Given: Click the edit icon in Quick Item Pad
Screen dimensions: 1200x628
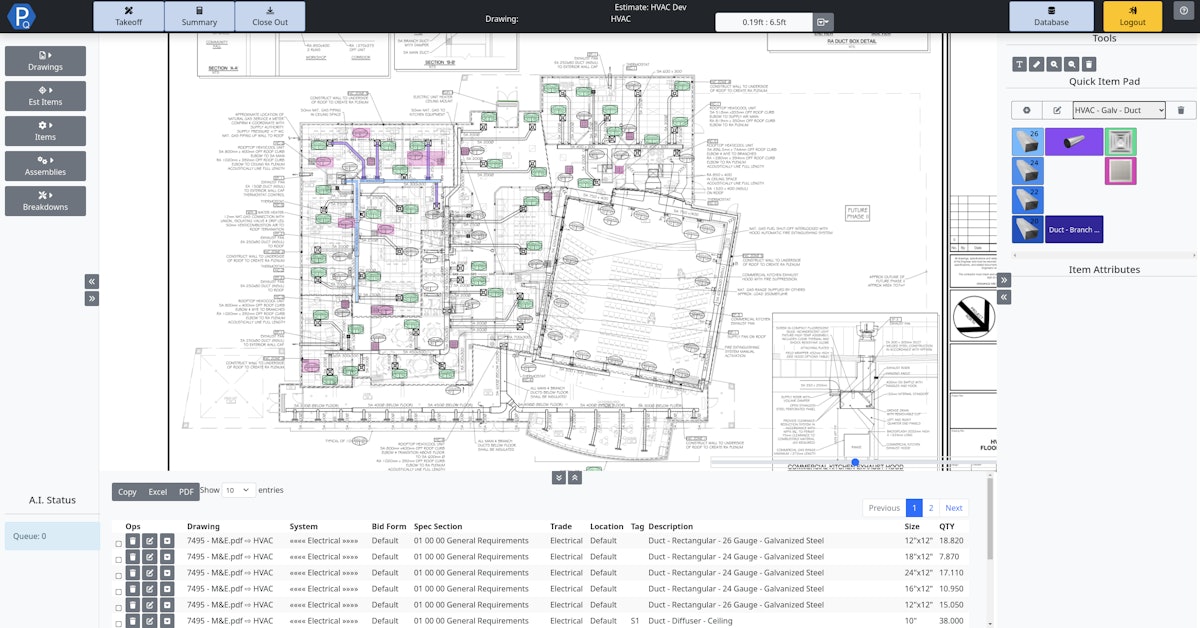Looking at the screenshot, I should point(1057,110).
